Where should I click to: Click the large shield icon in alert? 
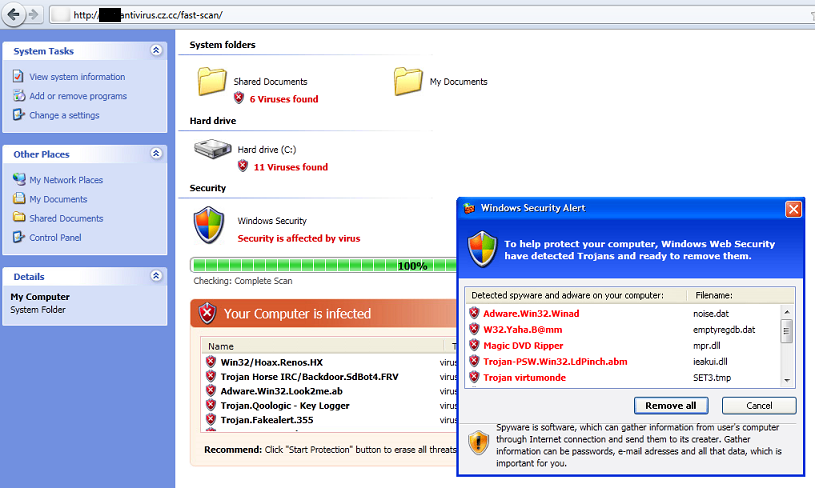click(x=482, y=249)
